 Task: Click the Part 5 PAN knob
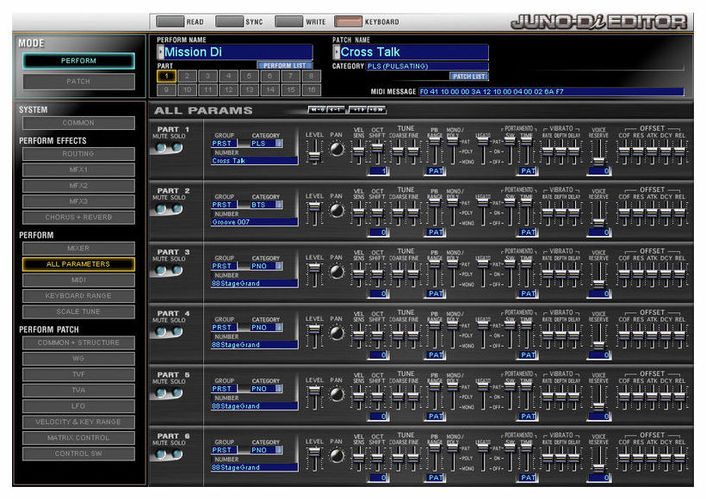(336, 394)
